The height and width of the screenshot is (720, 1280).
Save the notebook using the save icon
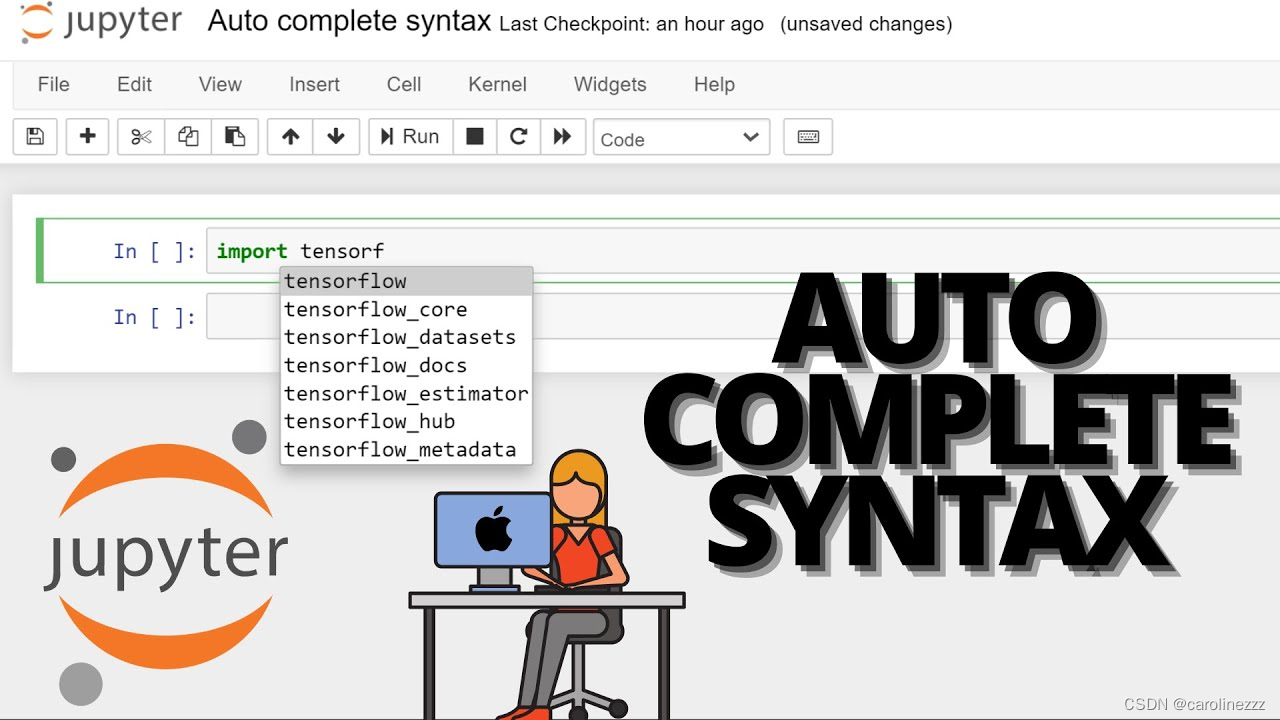point(35,137)
